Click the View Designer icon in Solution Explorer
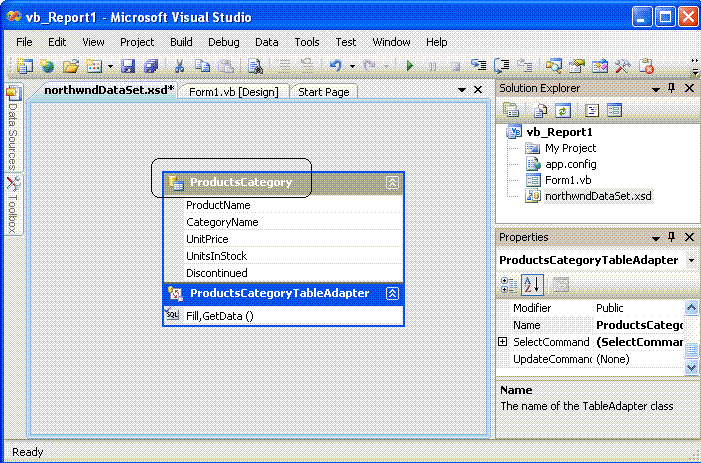 tap(614, 110)
